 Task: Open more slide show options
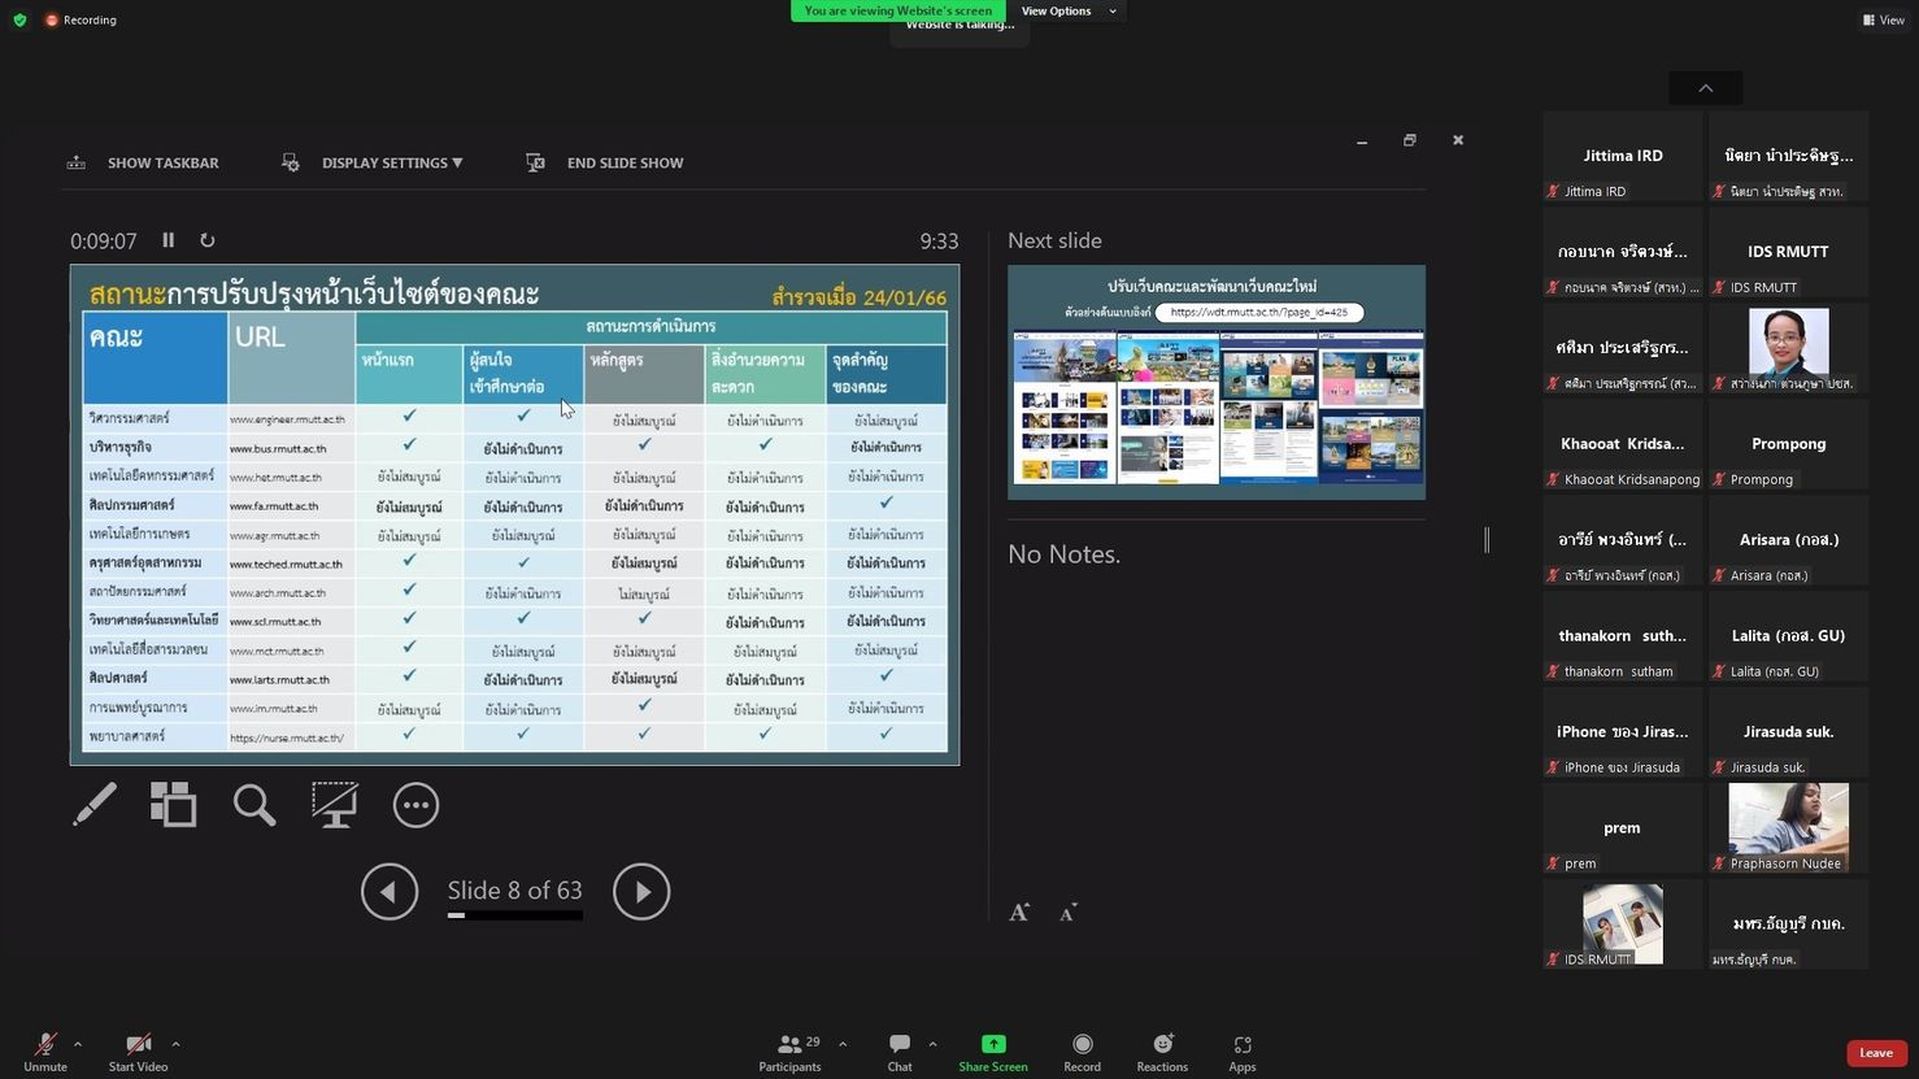415,805
